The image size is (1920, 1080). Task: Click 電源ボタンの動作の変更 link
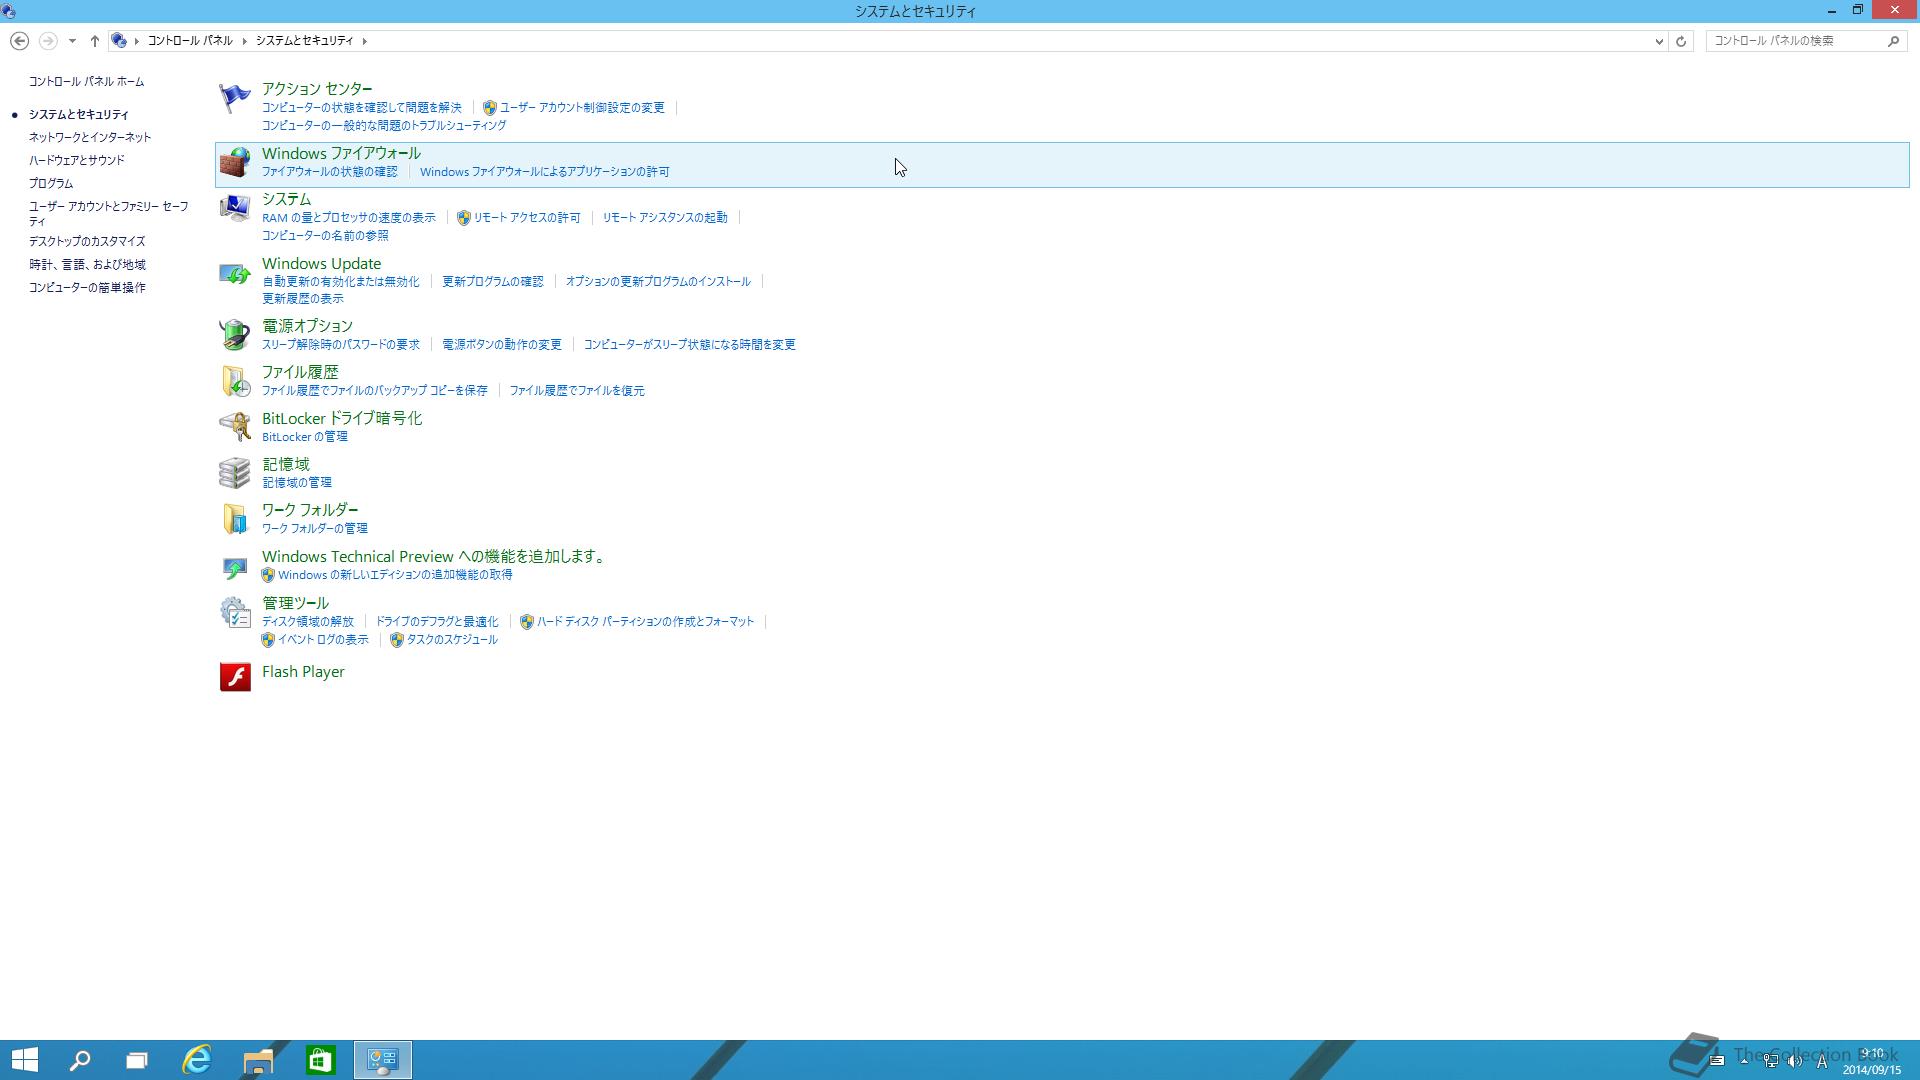click(x=502, y=345)
